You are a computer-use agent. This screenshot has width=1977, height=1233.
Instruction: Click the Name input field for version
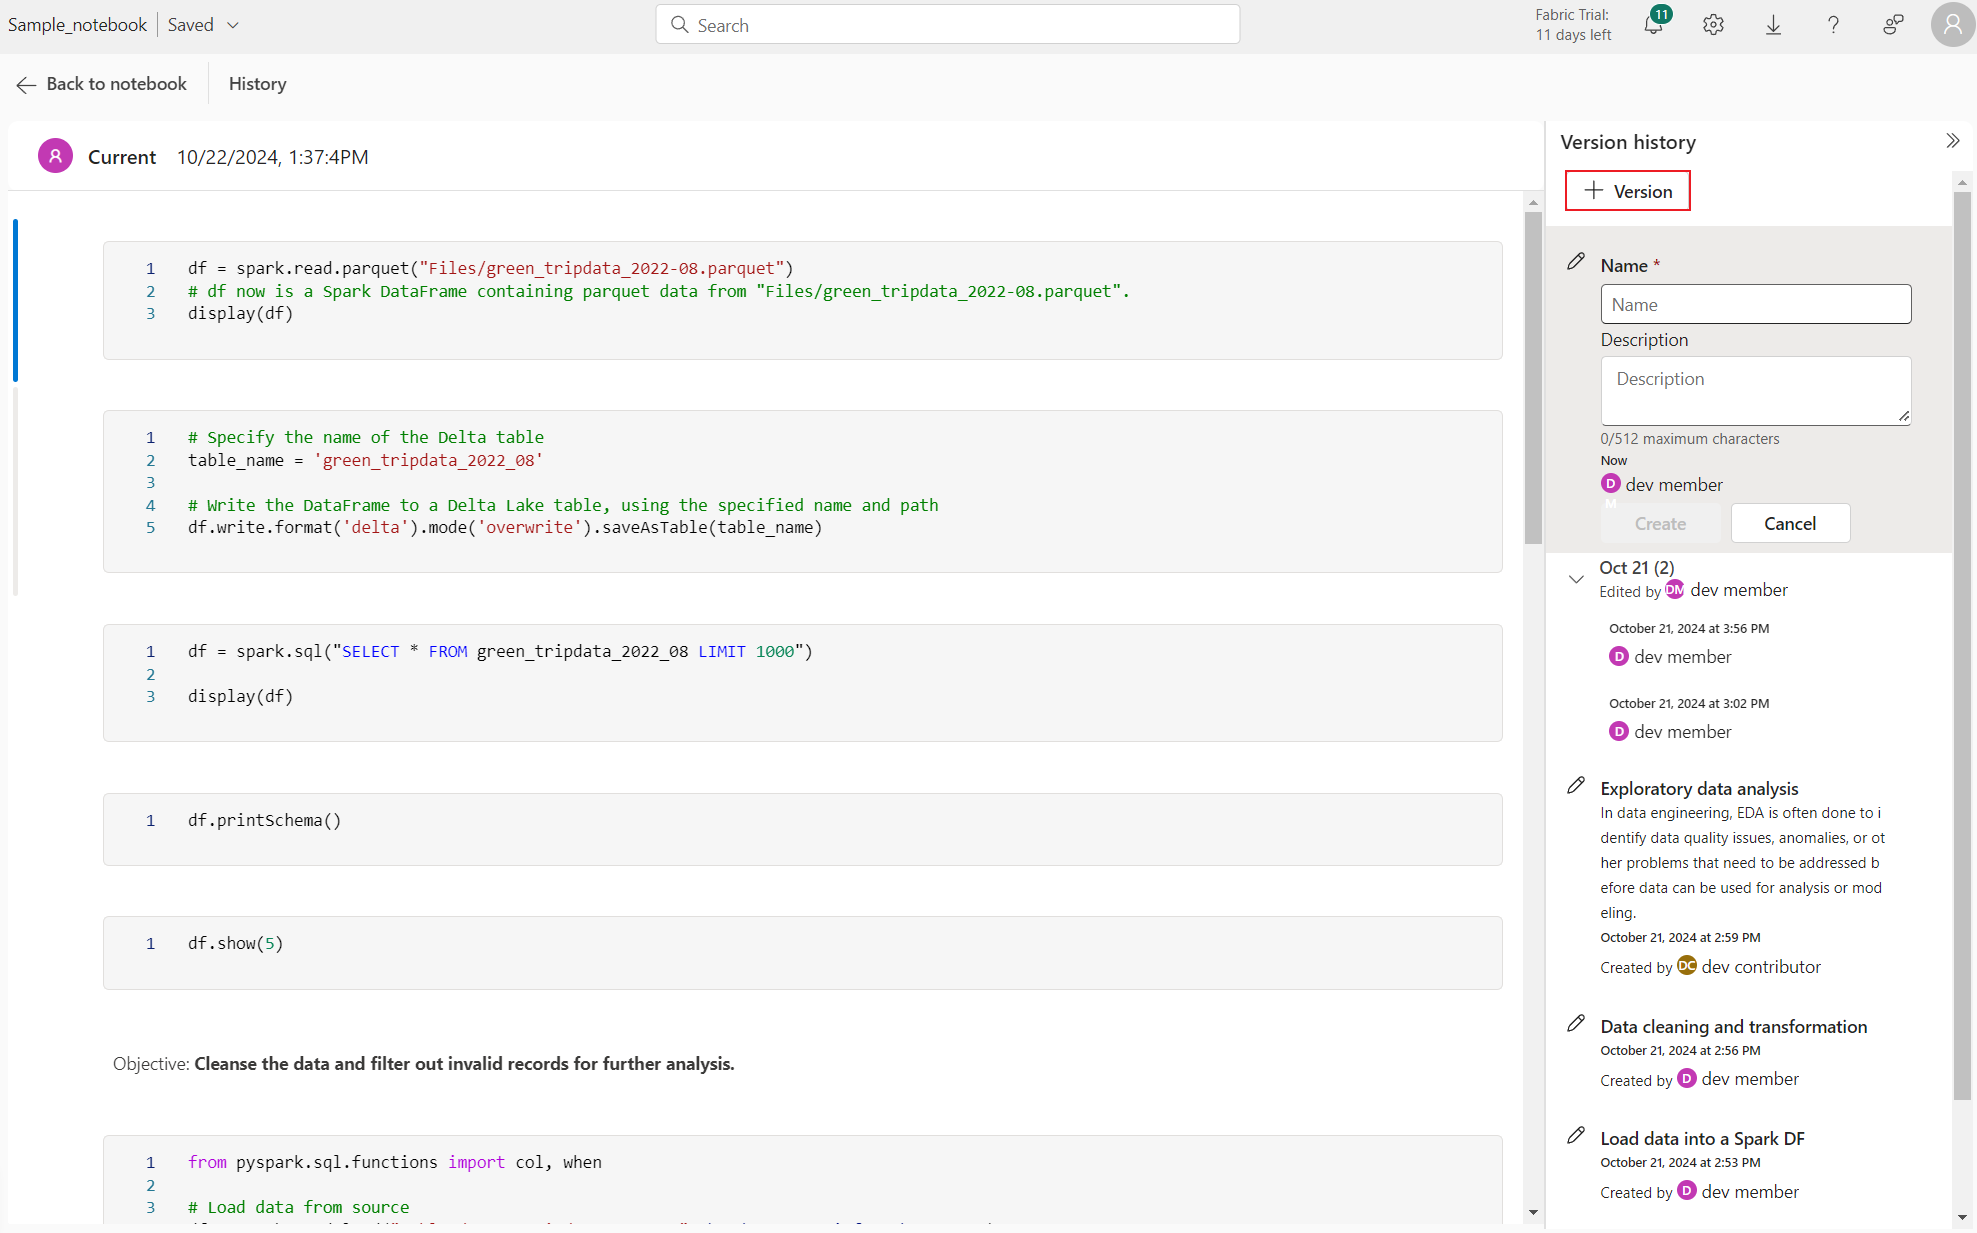pyautogui.click(x=1755, y=303)
